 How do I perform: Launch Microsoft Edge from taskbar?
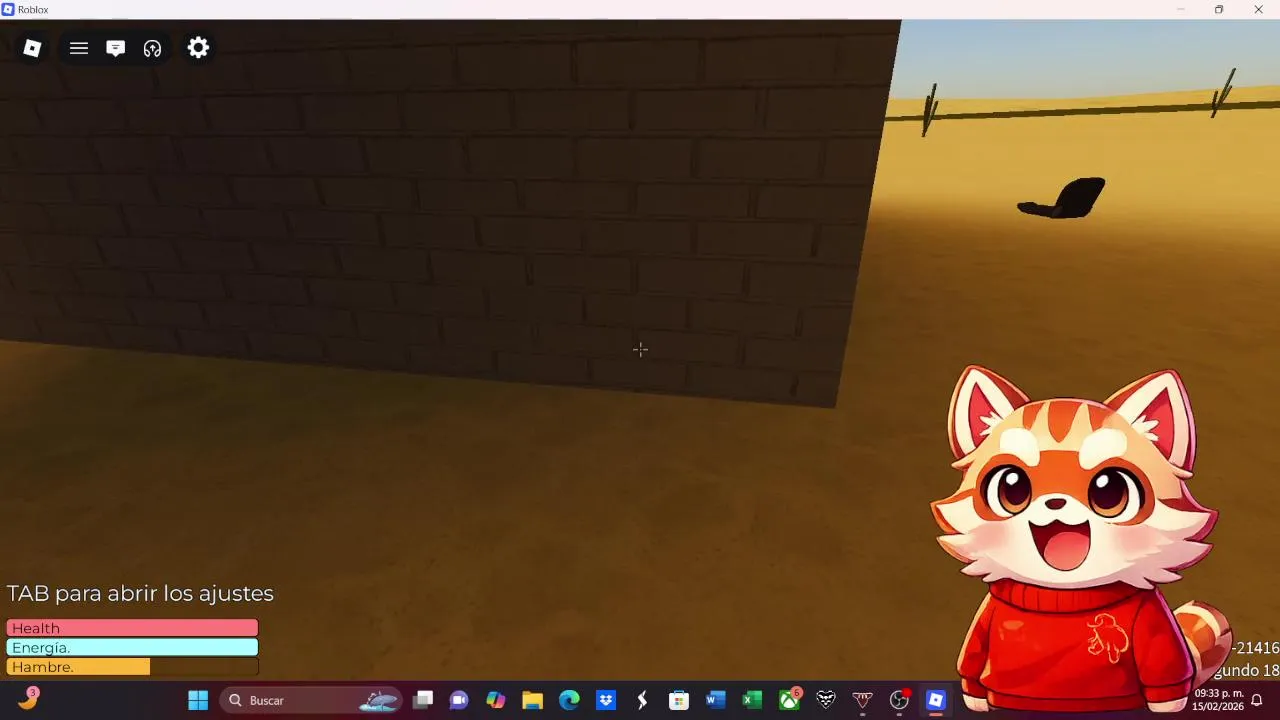569,700
